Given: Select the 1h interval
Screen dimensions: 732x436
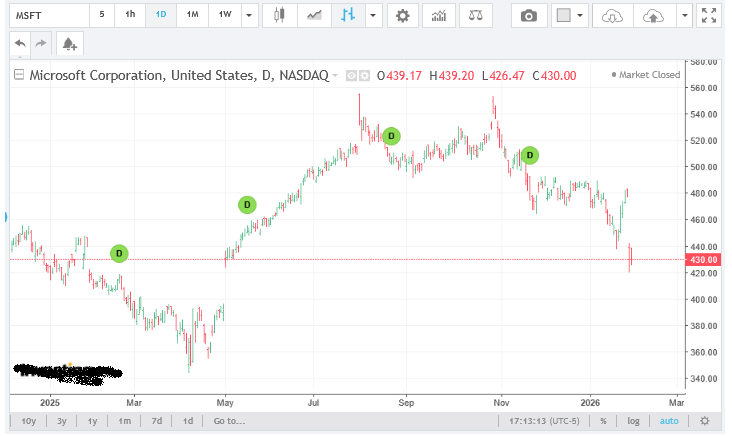Looking at the screenshot, I should tap(130, 16).
